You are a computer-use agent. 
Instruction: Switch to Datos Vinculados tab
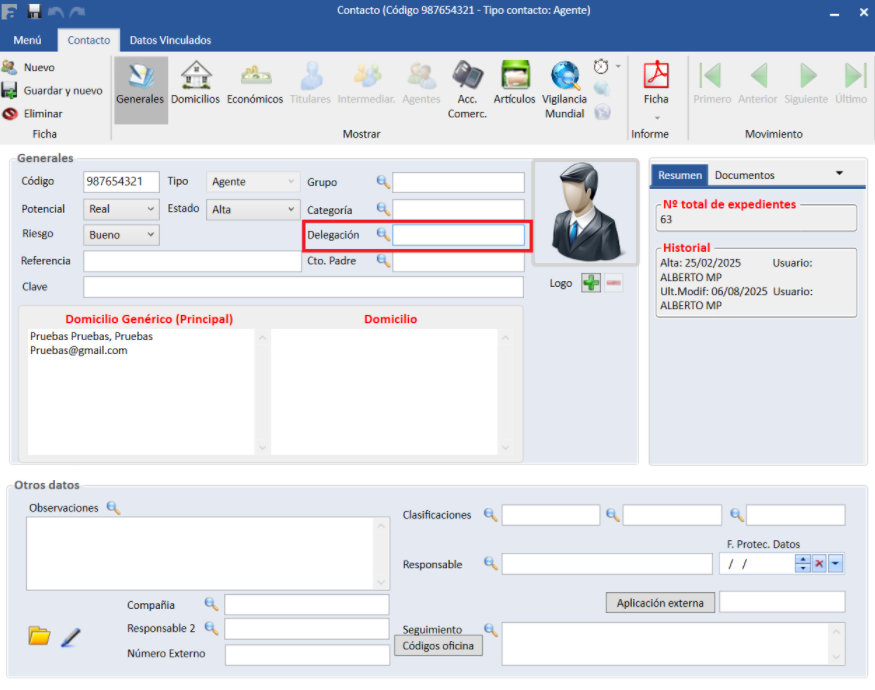pos(170,40)
